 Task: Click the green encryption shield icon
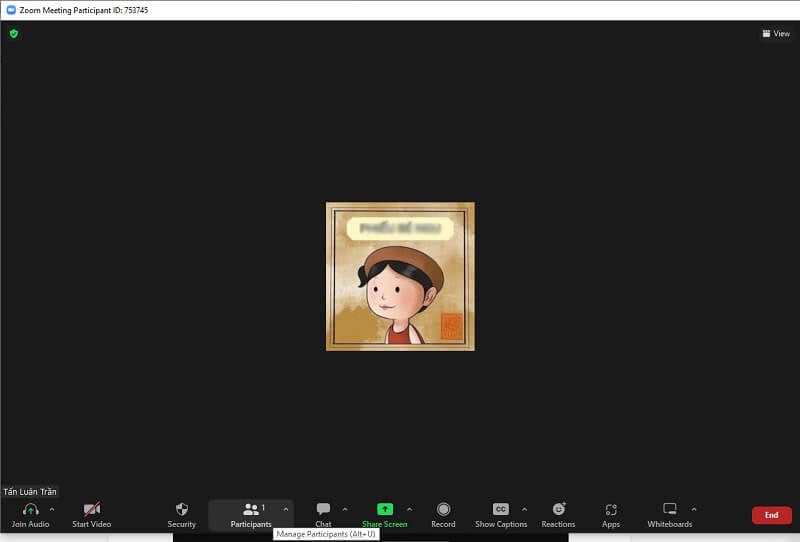coord(14,34)
